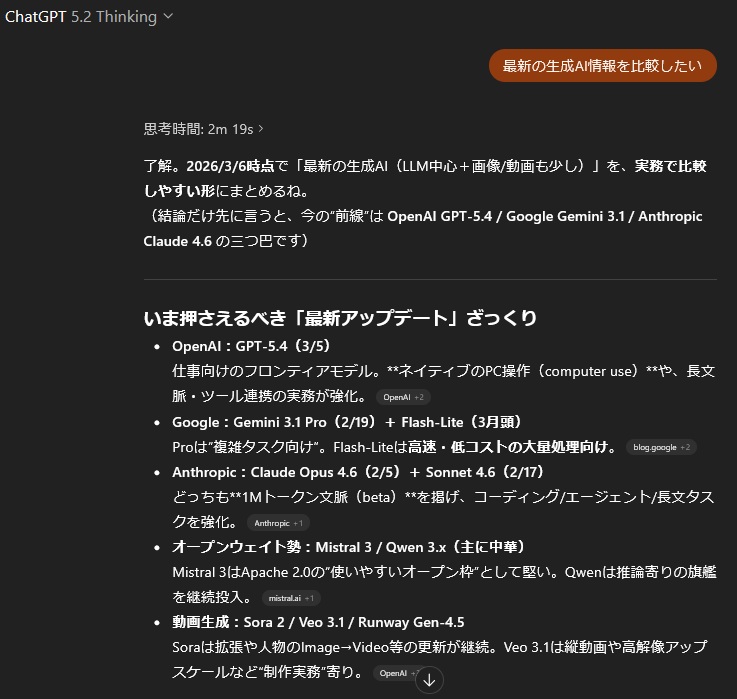
Task: Click the chevron beside 5.2 Thinking
Action: pyautogui.click(x=168, y=17)
